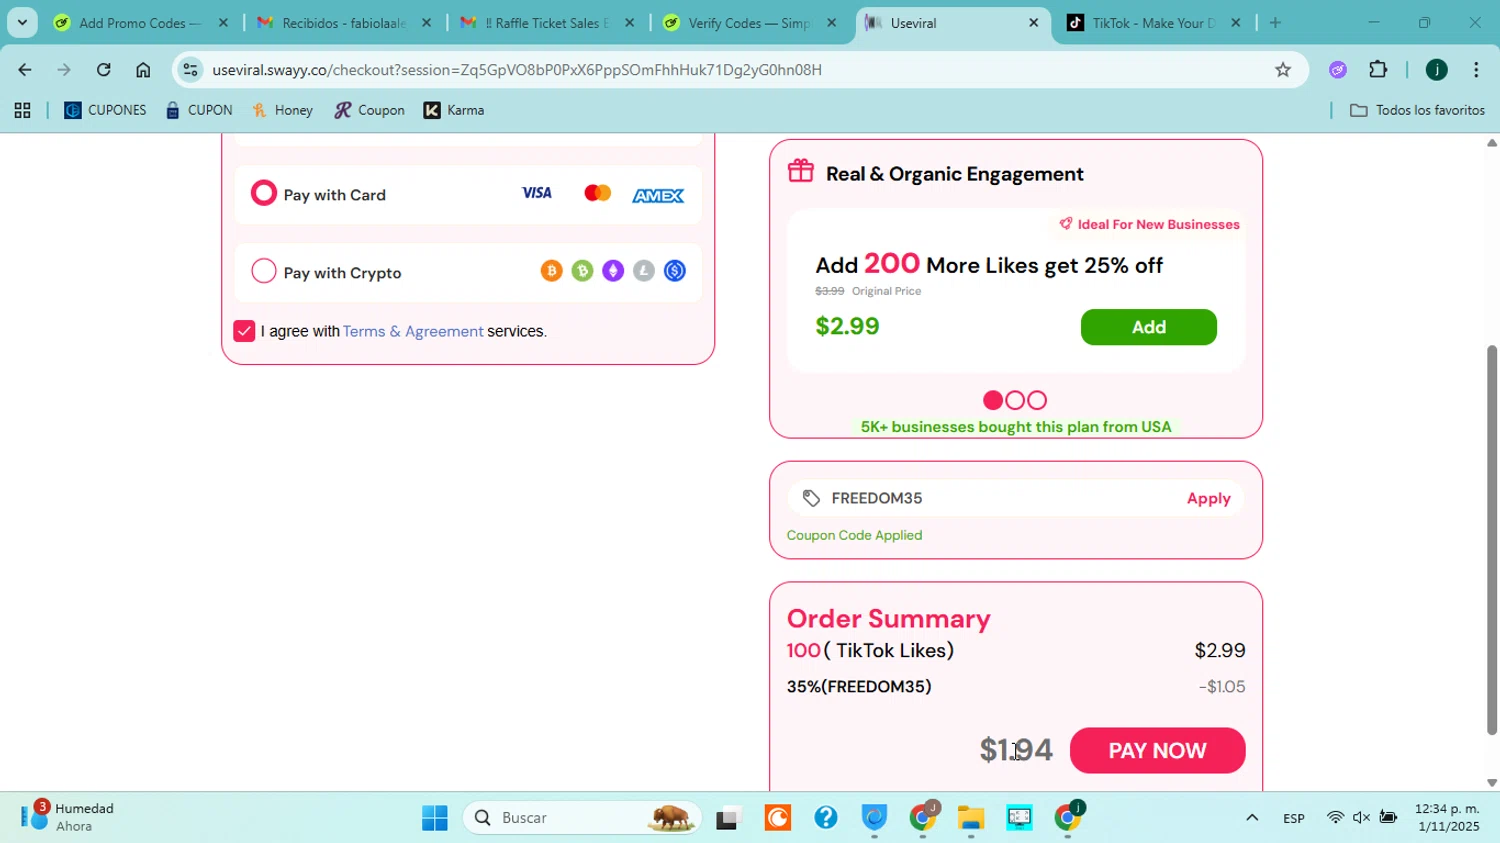Open the extensions puzzle icon
Screen dimensions: 1500x843
click(x=1378, y=69)
